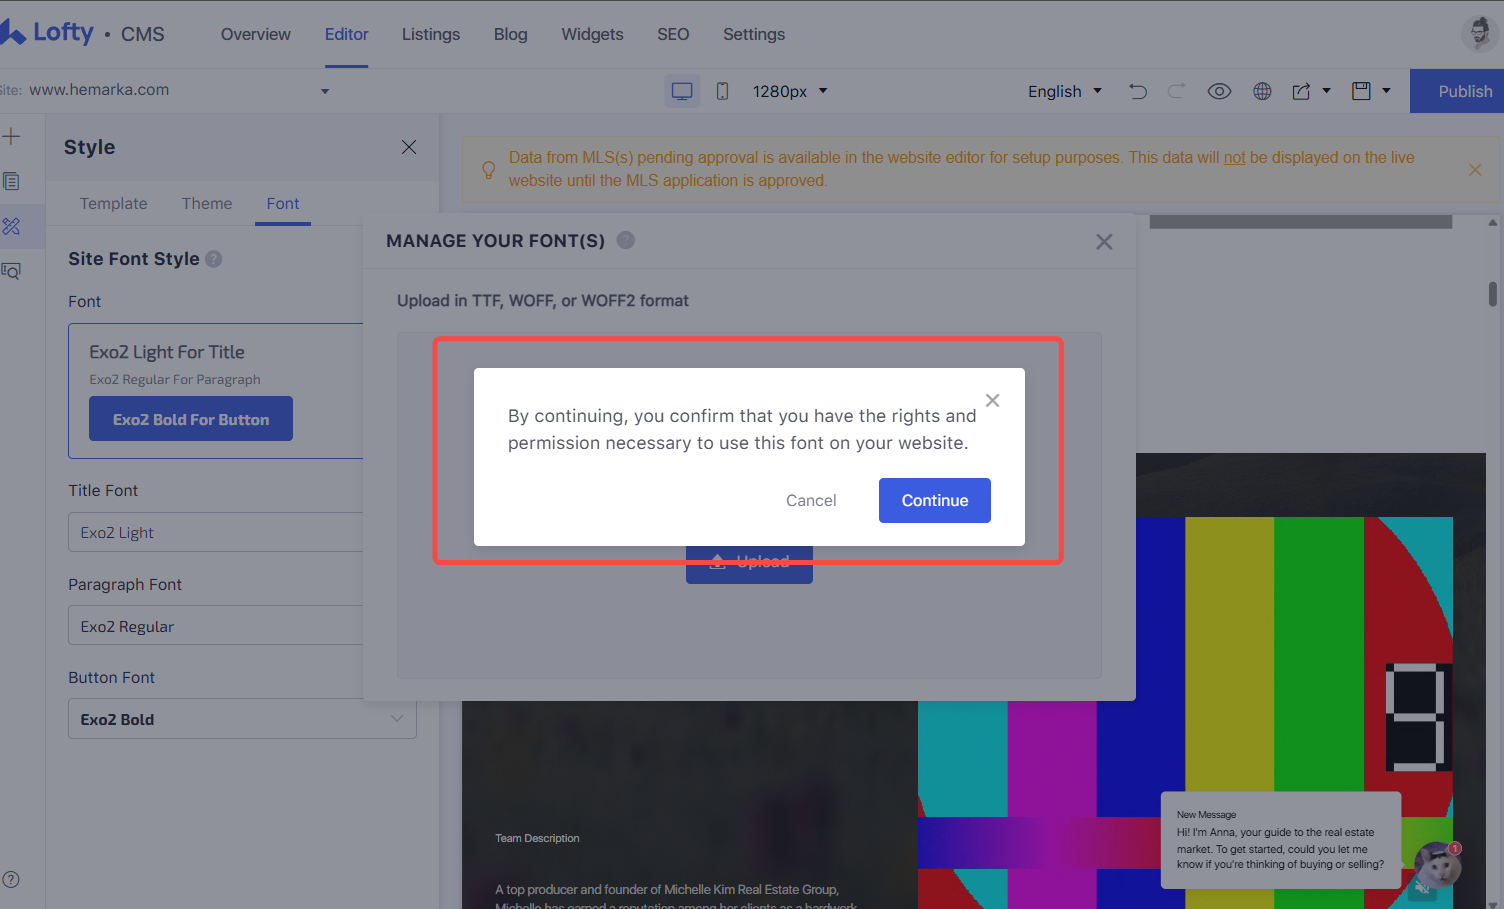Click the Upload font button
Screen dimensions: 1504x909
click(x=749, y=564)
